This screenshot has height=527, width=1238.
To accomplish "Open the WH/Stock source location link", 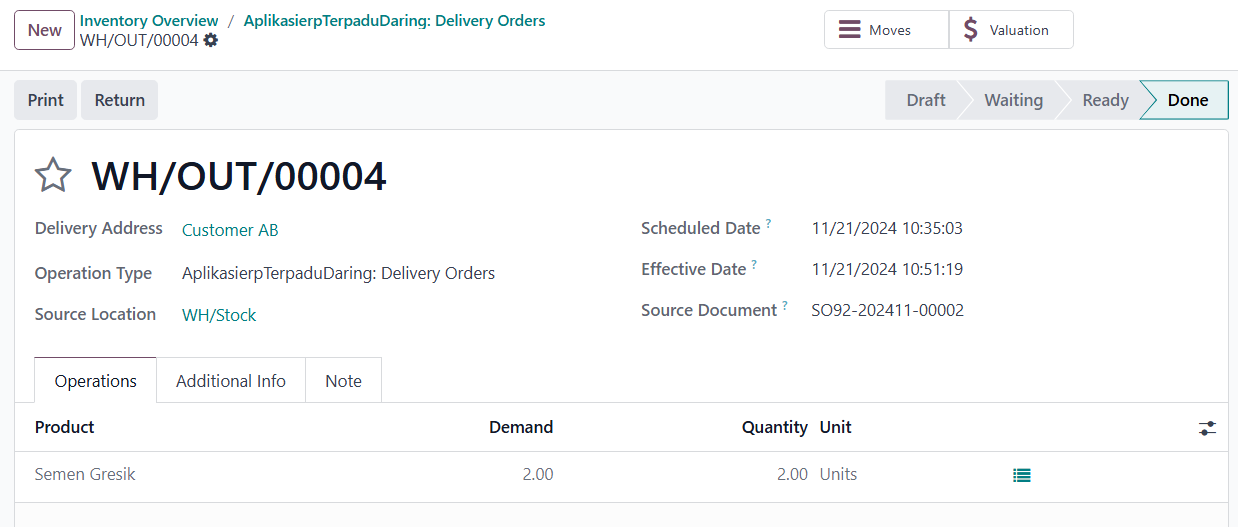I will point(219,315).
